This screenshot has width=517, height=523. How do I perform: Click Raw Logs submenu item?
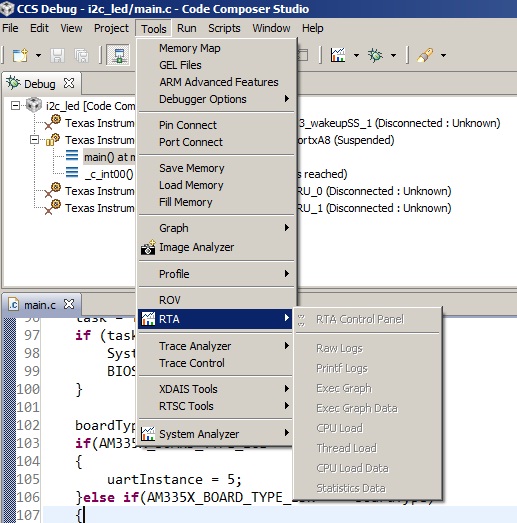[x=368, y=349]
